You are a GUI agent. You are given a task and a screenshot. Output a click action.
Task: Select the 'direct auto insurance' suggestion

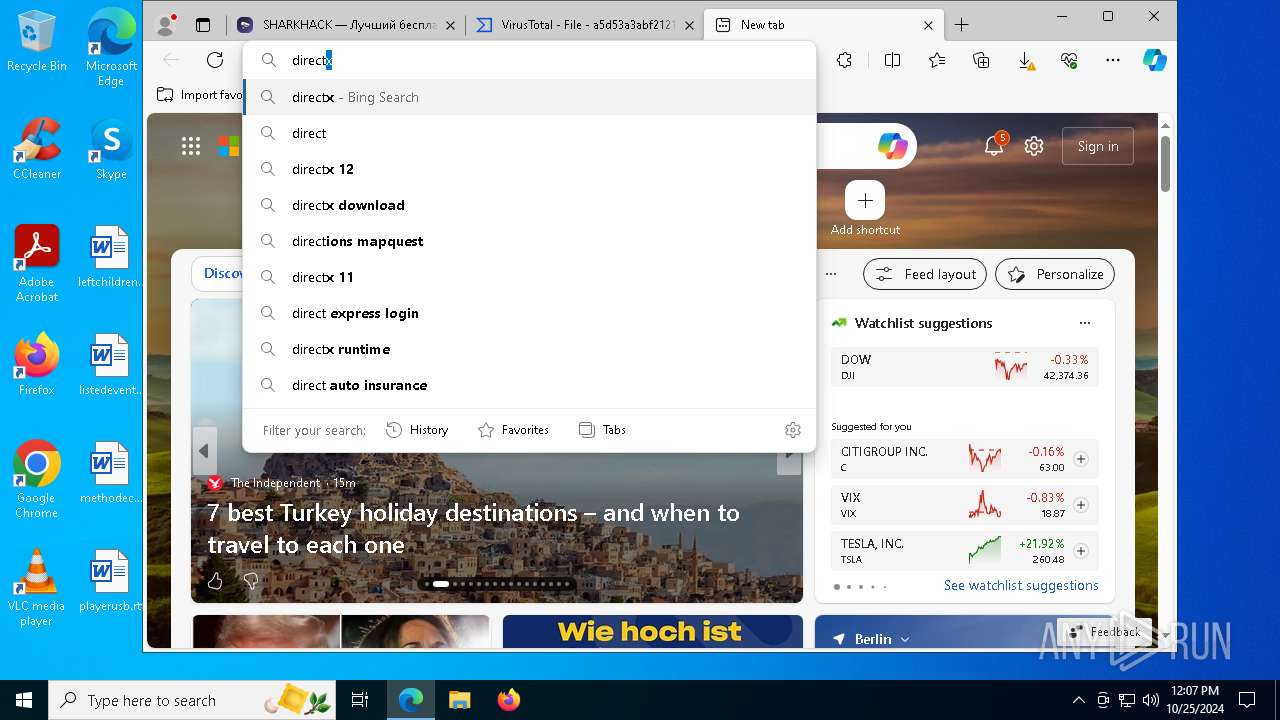tap(529, 385)
